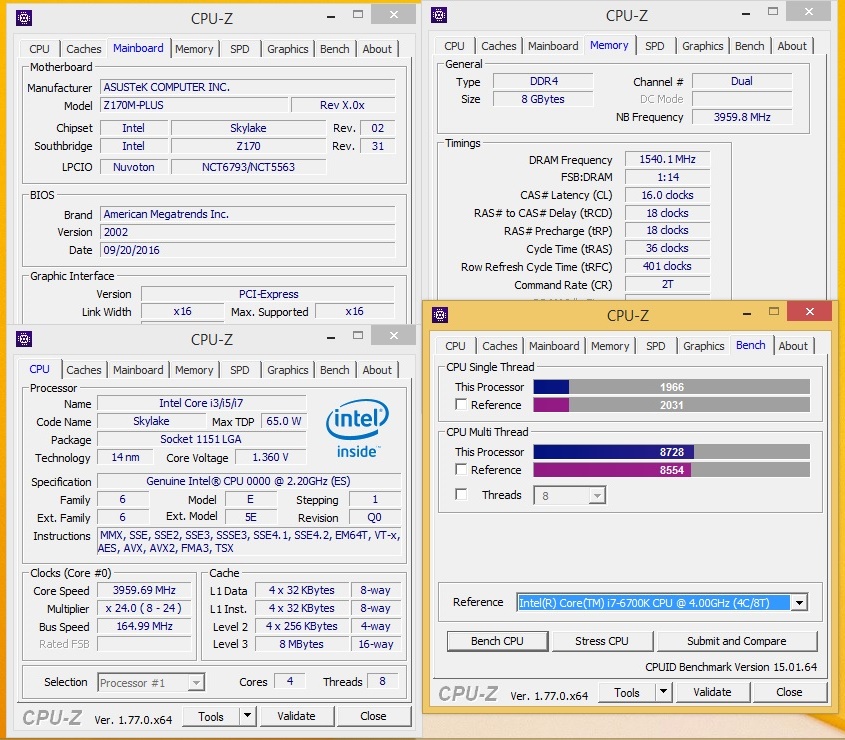Close the Mainboard CPU-Z window
The image size is (845, 740).
tap(394, 15)
